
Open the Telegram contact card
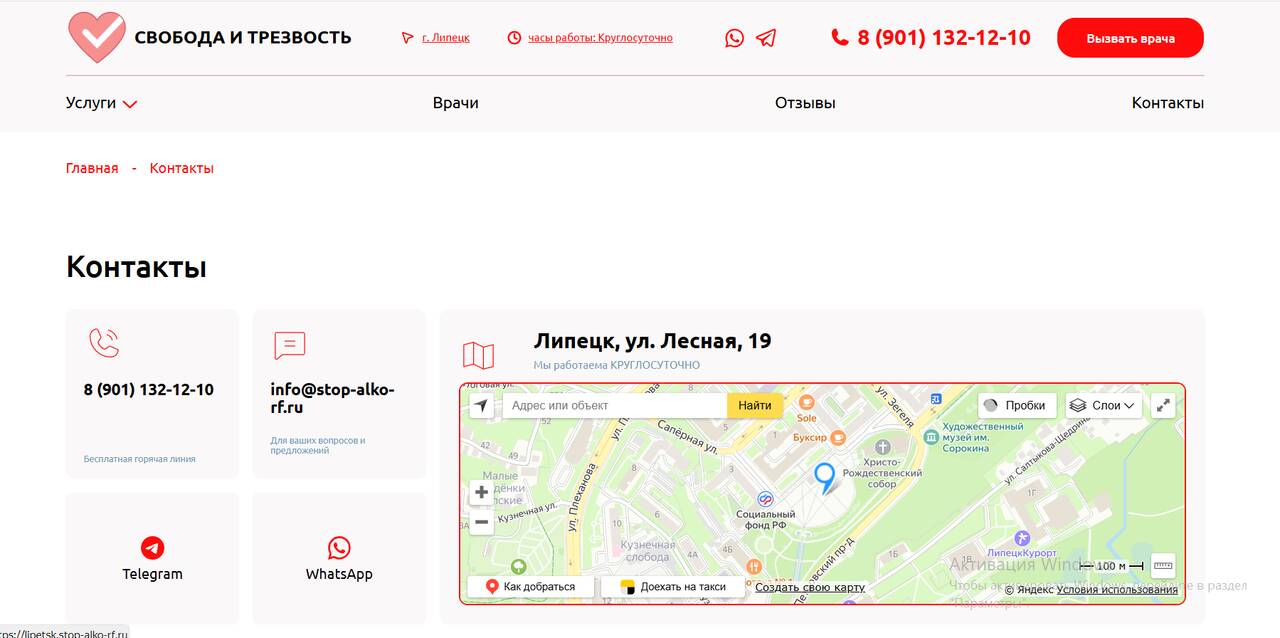point(152,558)
